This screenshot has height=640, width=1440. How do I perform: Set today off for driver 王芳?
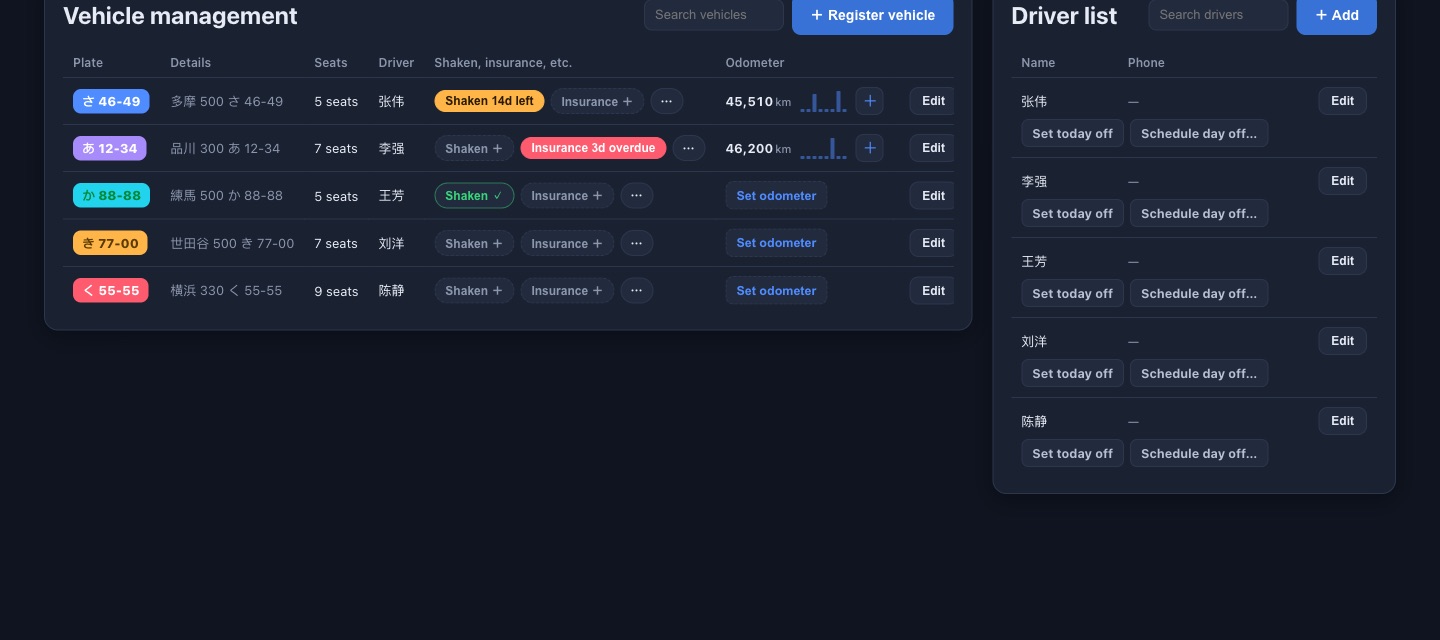tap(1072, 293)
